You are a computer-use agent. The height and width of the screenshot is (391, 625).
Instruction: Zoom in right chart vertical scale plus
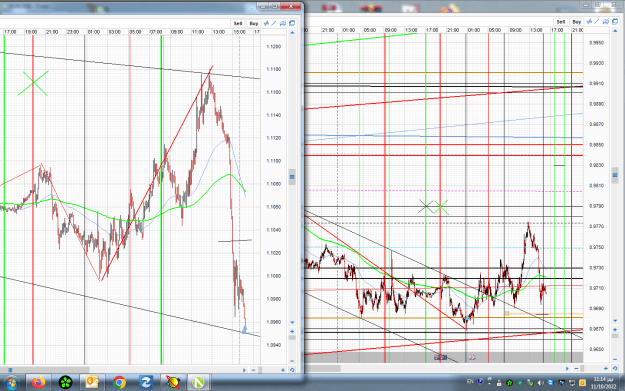[x=615, y=330]
